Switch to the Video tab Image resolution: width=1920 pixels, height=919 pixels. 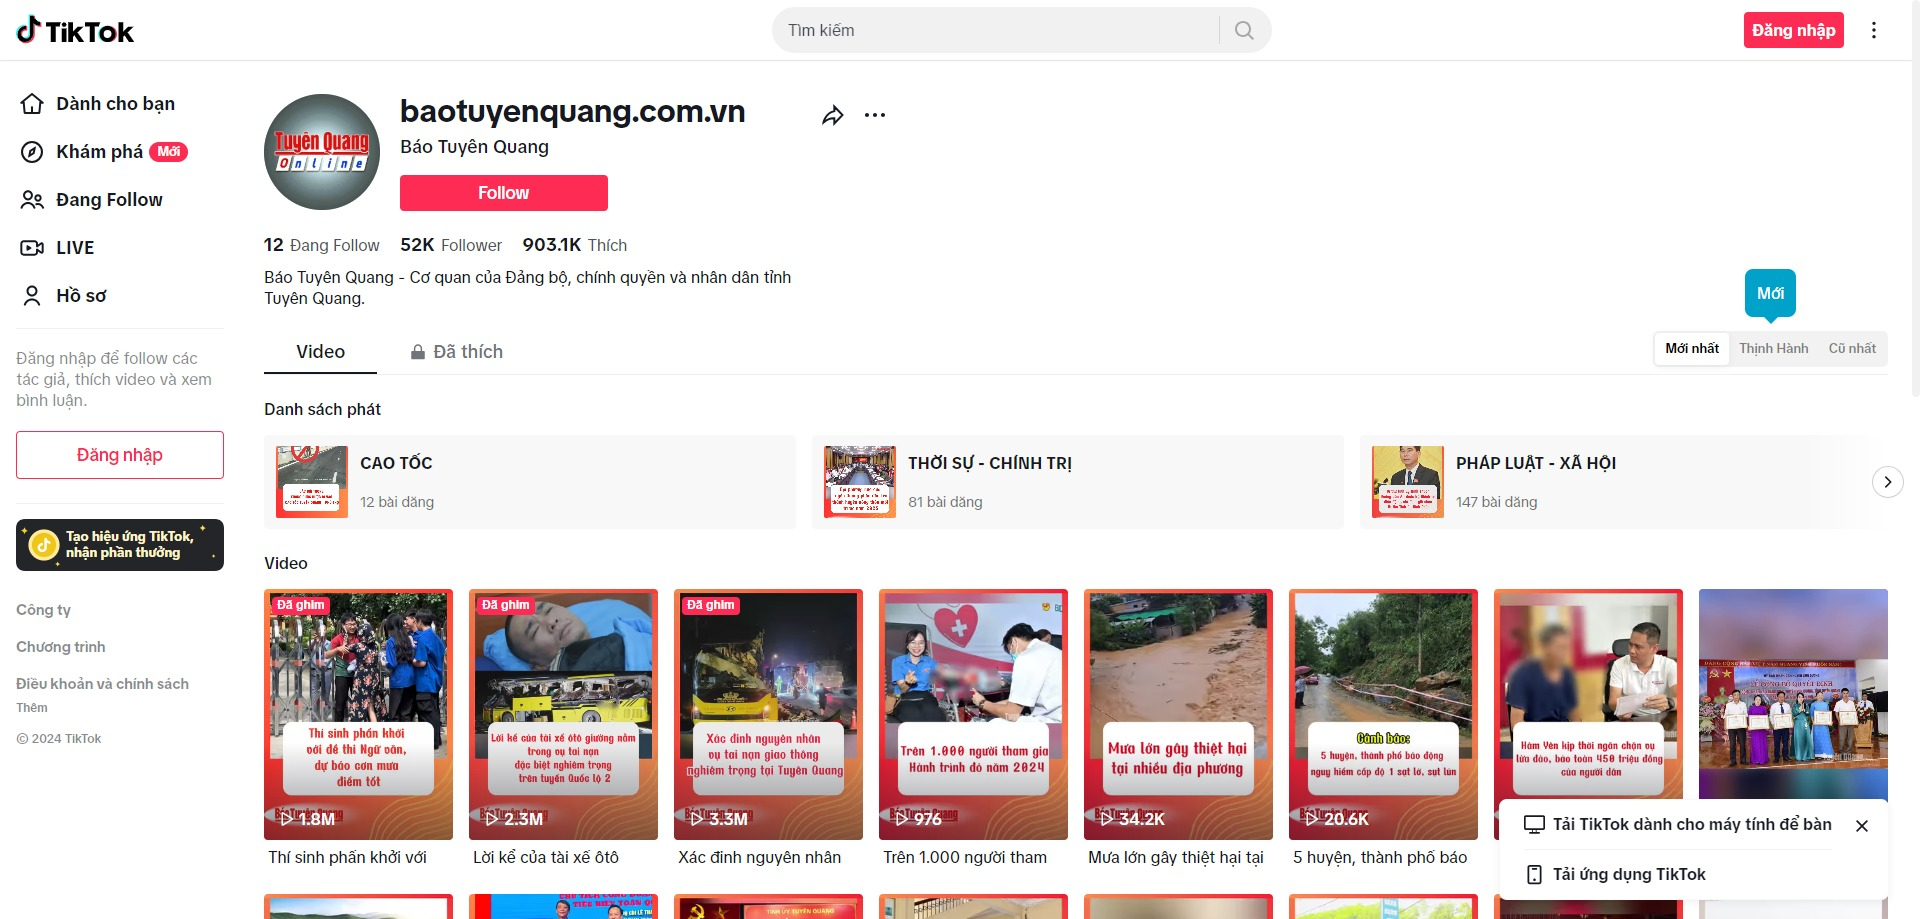coord(320,352)
